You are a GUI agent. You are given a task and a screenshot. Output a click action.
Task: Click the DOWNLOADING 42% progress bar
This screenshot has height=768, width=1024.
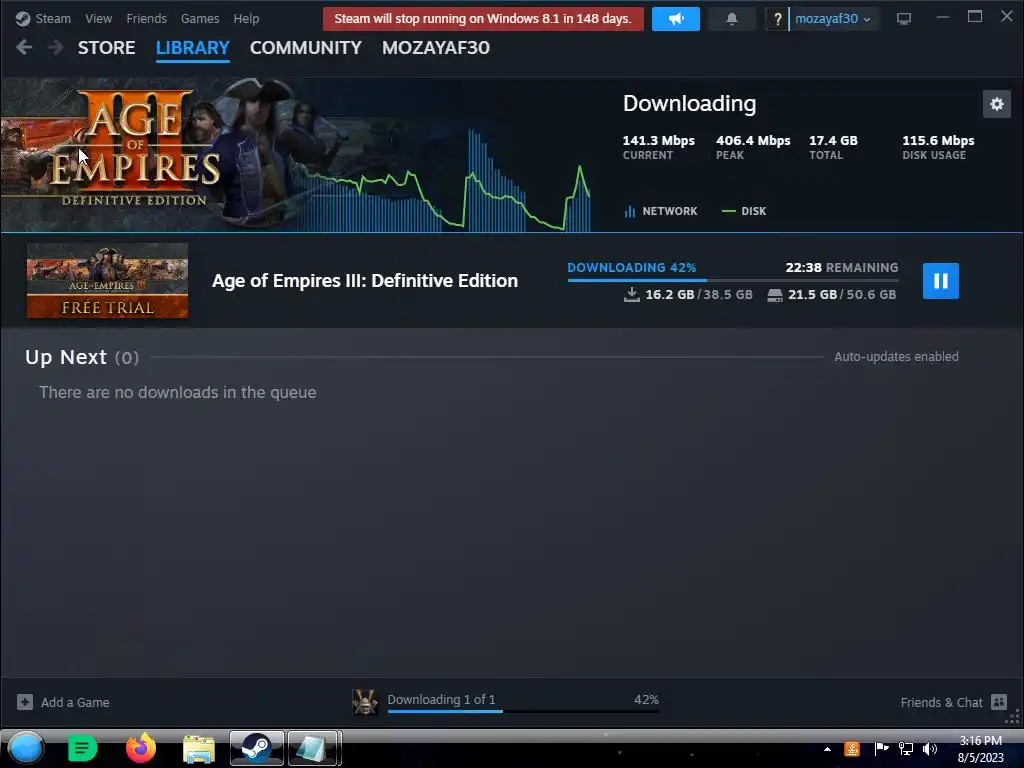pyautogui.click(x=733, y=280)
